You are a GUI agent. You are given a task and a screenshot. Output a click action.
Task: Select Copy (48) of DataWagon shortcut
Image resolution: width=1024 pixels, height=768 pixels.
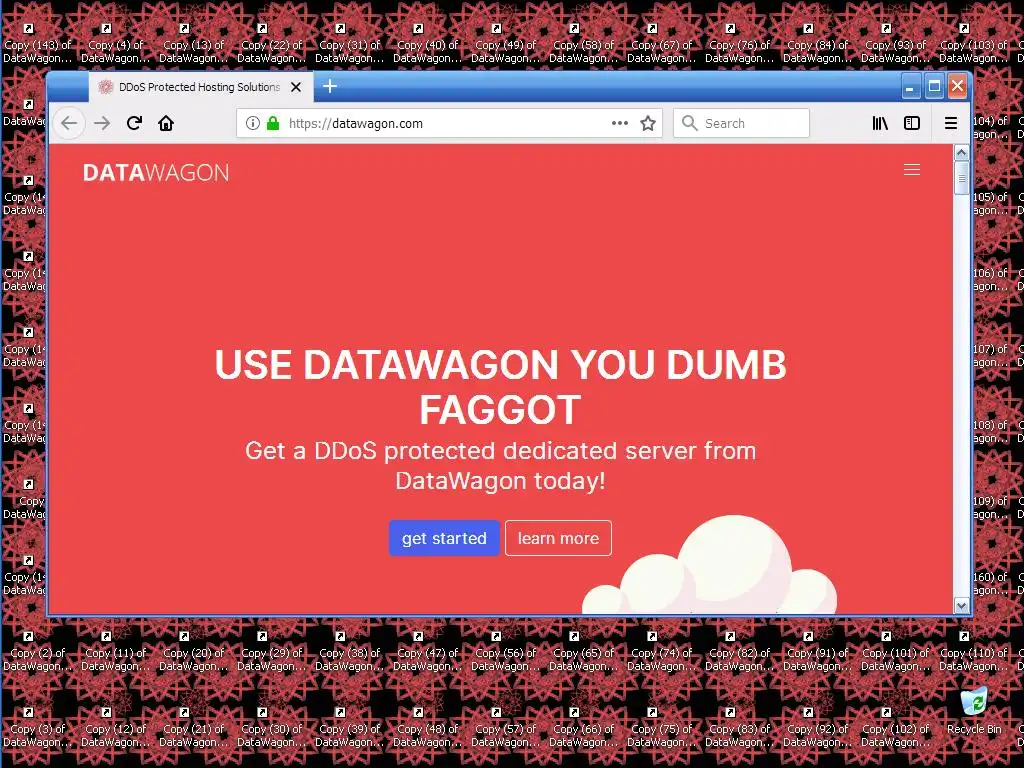[x=428, y=728]
